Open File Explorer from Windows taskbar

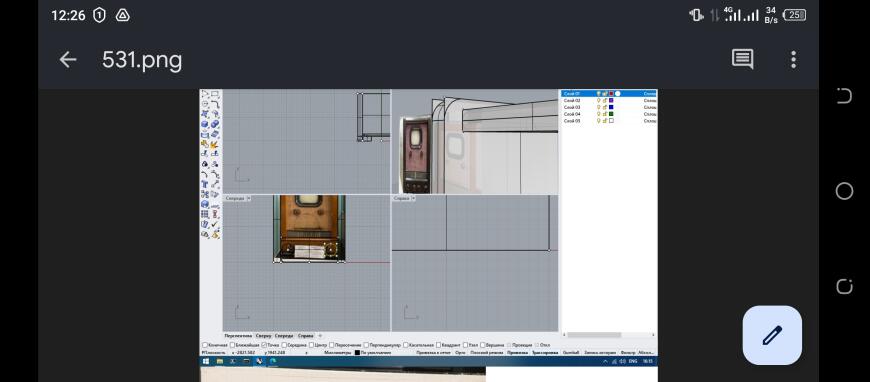click(x=220, y=361)
